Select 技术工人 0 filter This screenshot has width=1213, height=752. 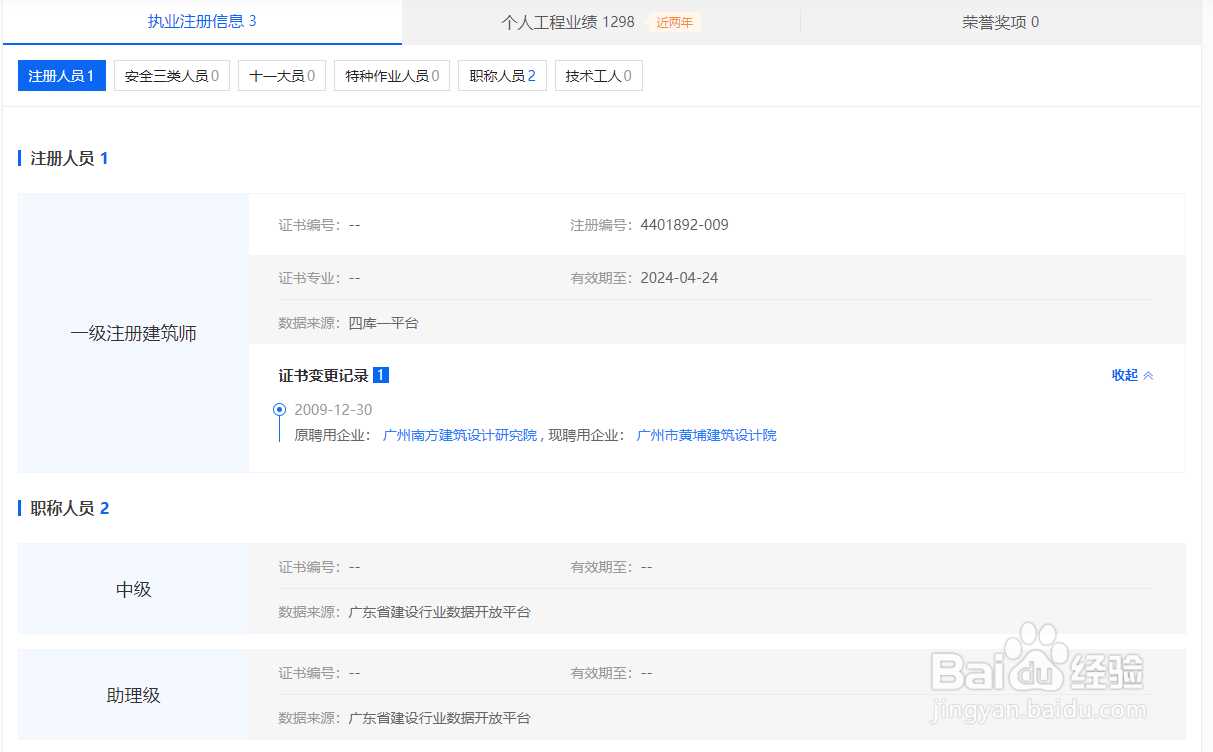click(x=598, y=76)
